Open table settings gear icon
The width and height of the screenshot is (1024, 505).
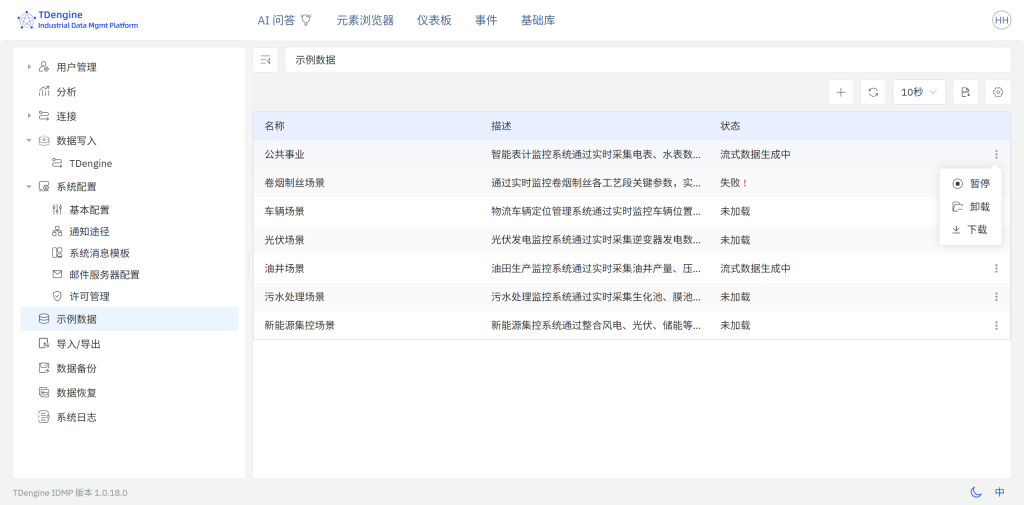[x=998, y=93]
